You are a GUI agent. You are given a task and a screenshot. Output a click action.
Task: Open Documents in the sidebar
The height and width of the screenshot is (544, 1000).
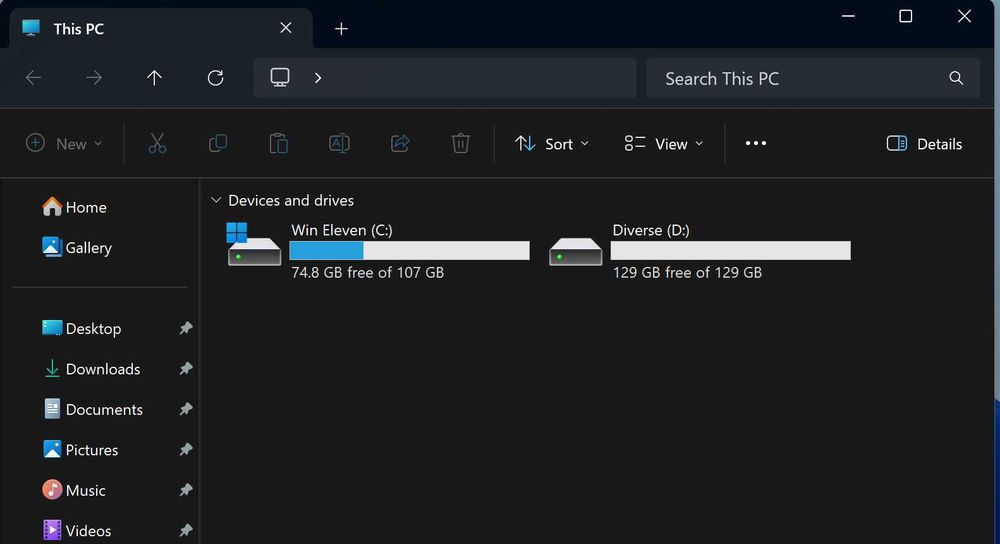(92, 409)
